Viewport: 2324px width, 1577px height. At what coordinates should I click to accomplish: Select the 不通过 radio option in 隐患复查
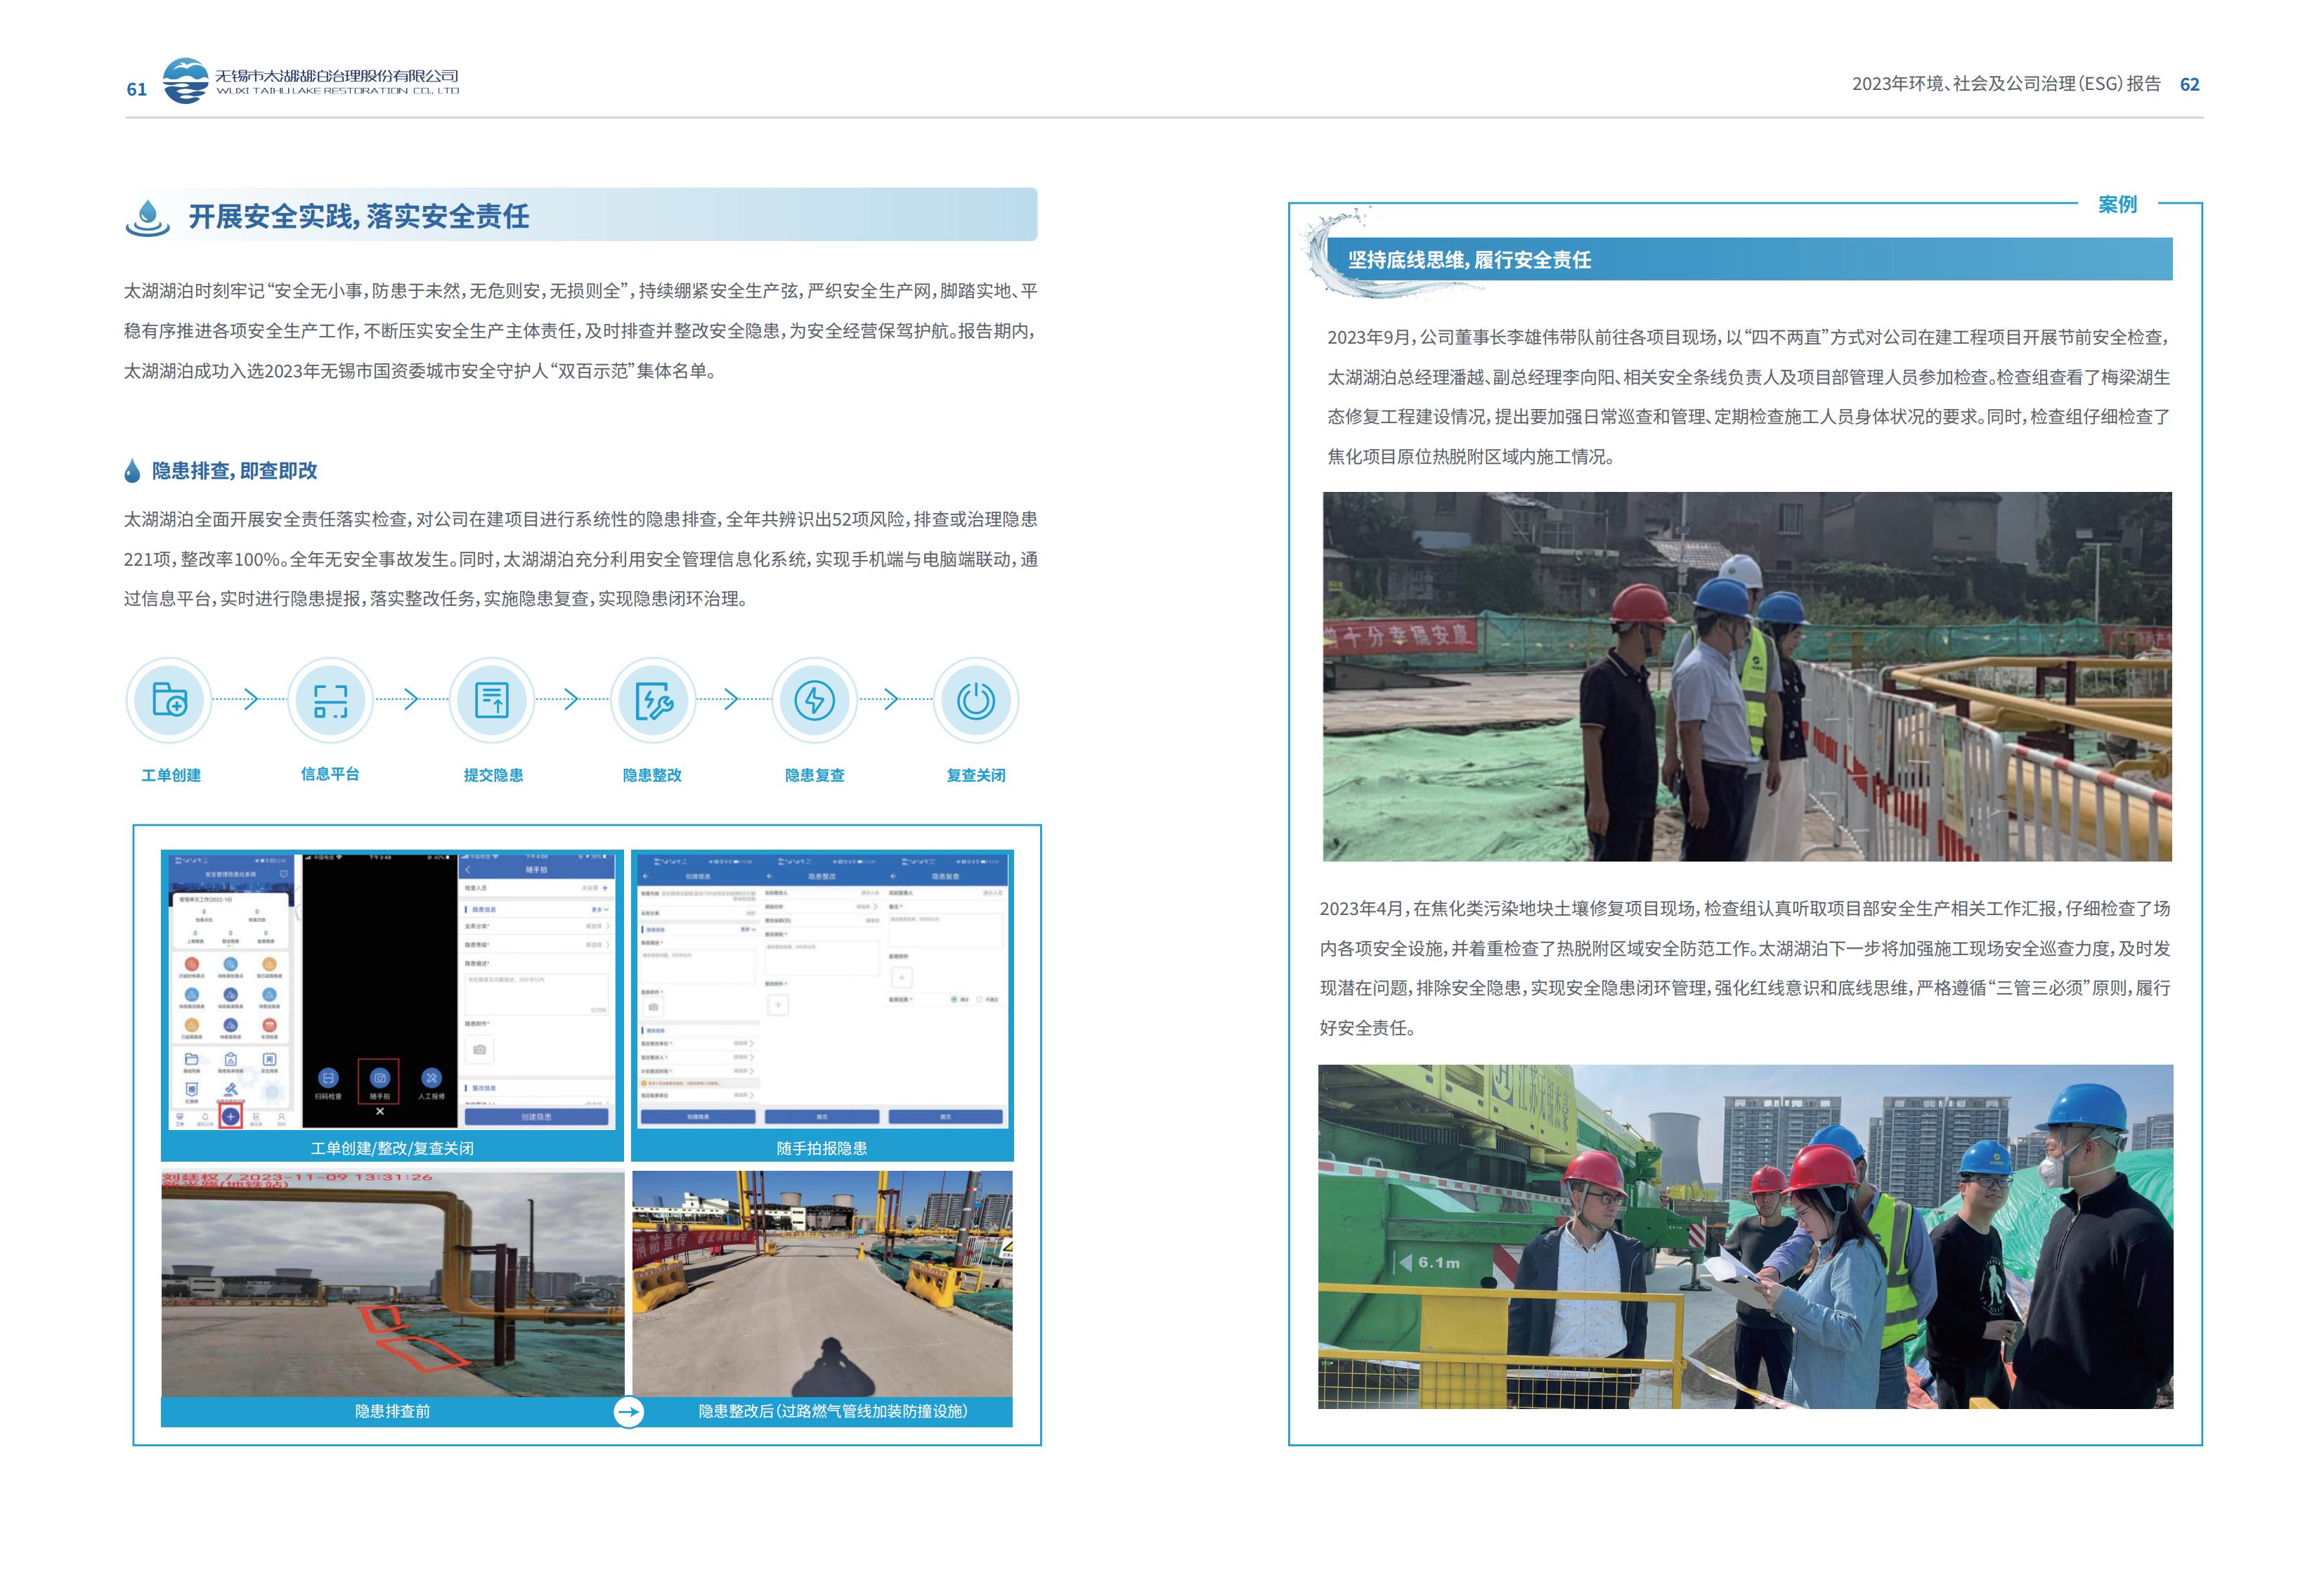pyautogui.click(x=979, y=1000)
